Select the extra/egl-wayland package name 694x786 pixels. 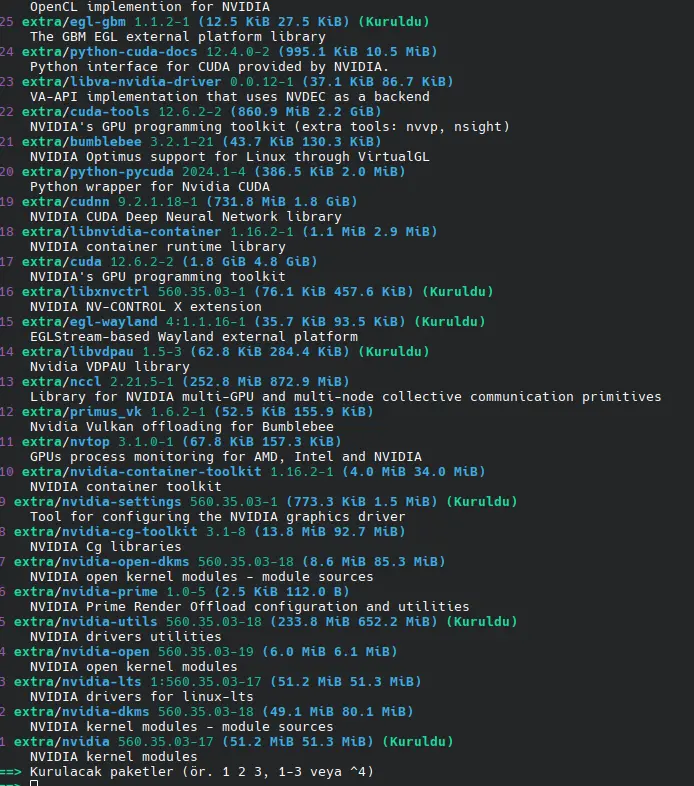point(90,322)
